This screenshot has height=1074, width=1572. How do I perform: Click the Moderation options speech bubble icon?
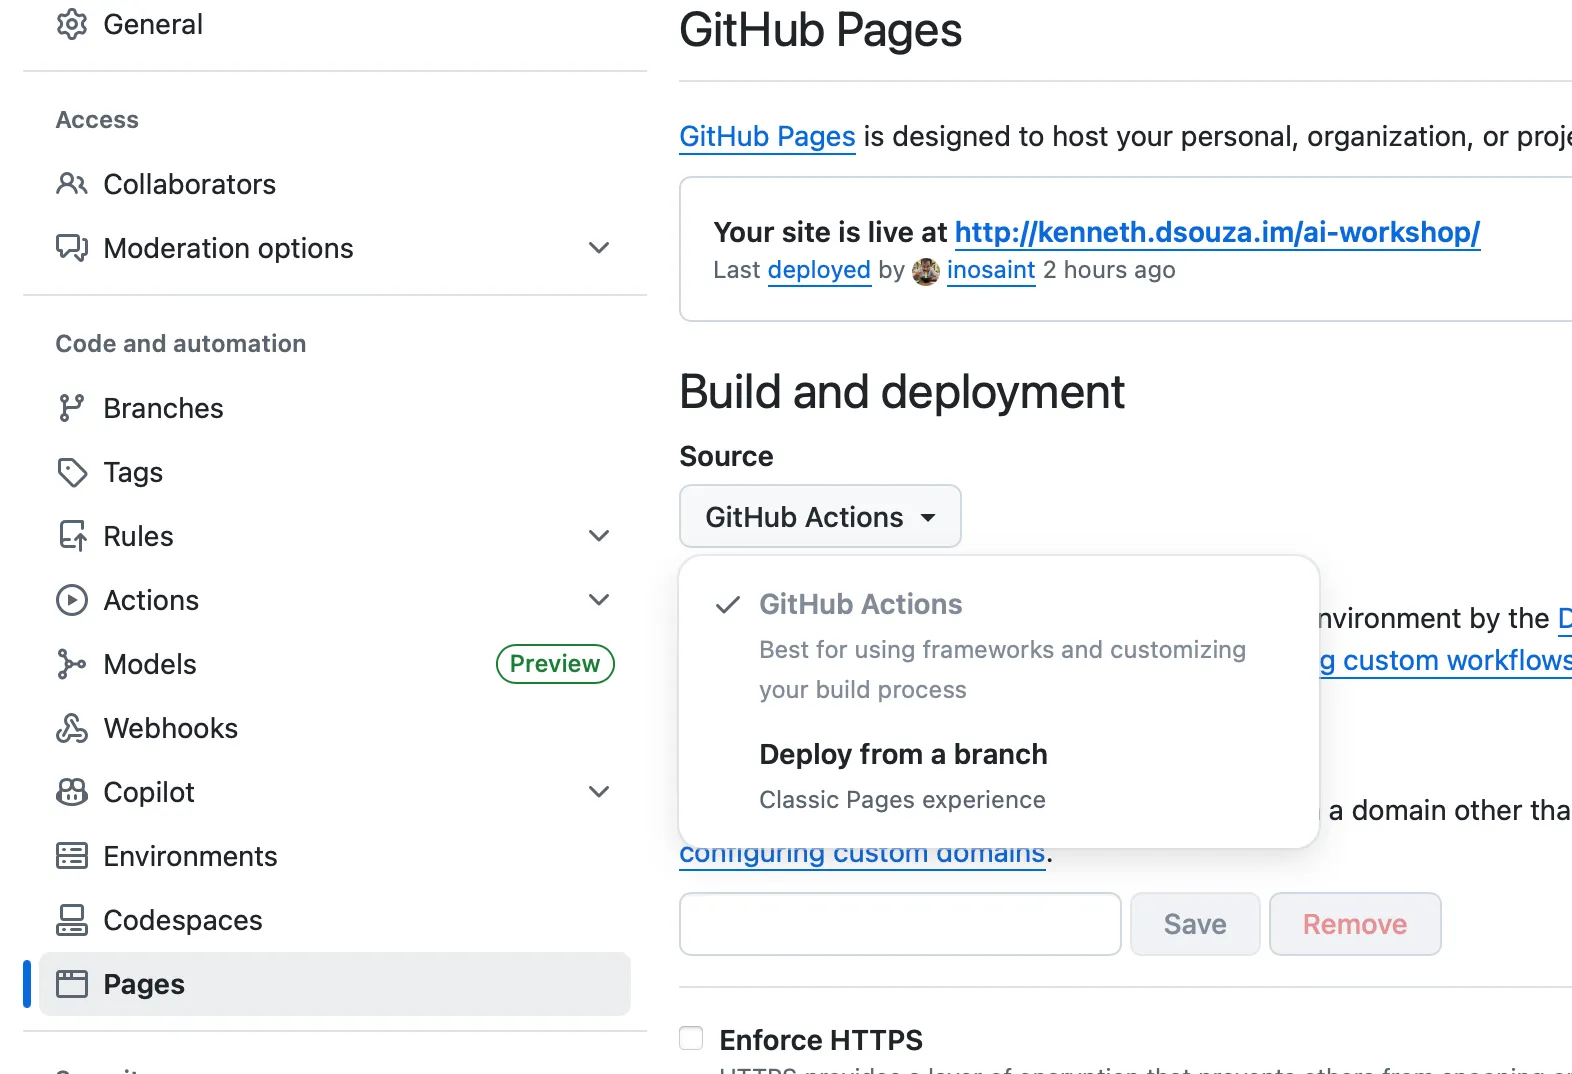[72, 248]
